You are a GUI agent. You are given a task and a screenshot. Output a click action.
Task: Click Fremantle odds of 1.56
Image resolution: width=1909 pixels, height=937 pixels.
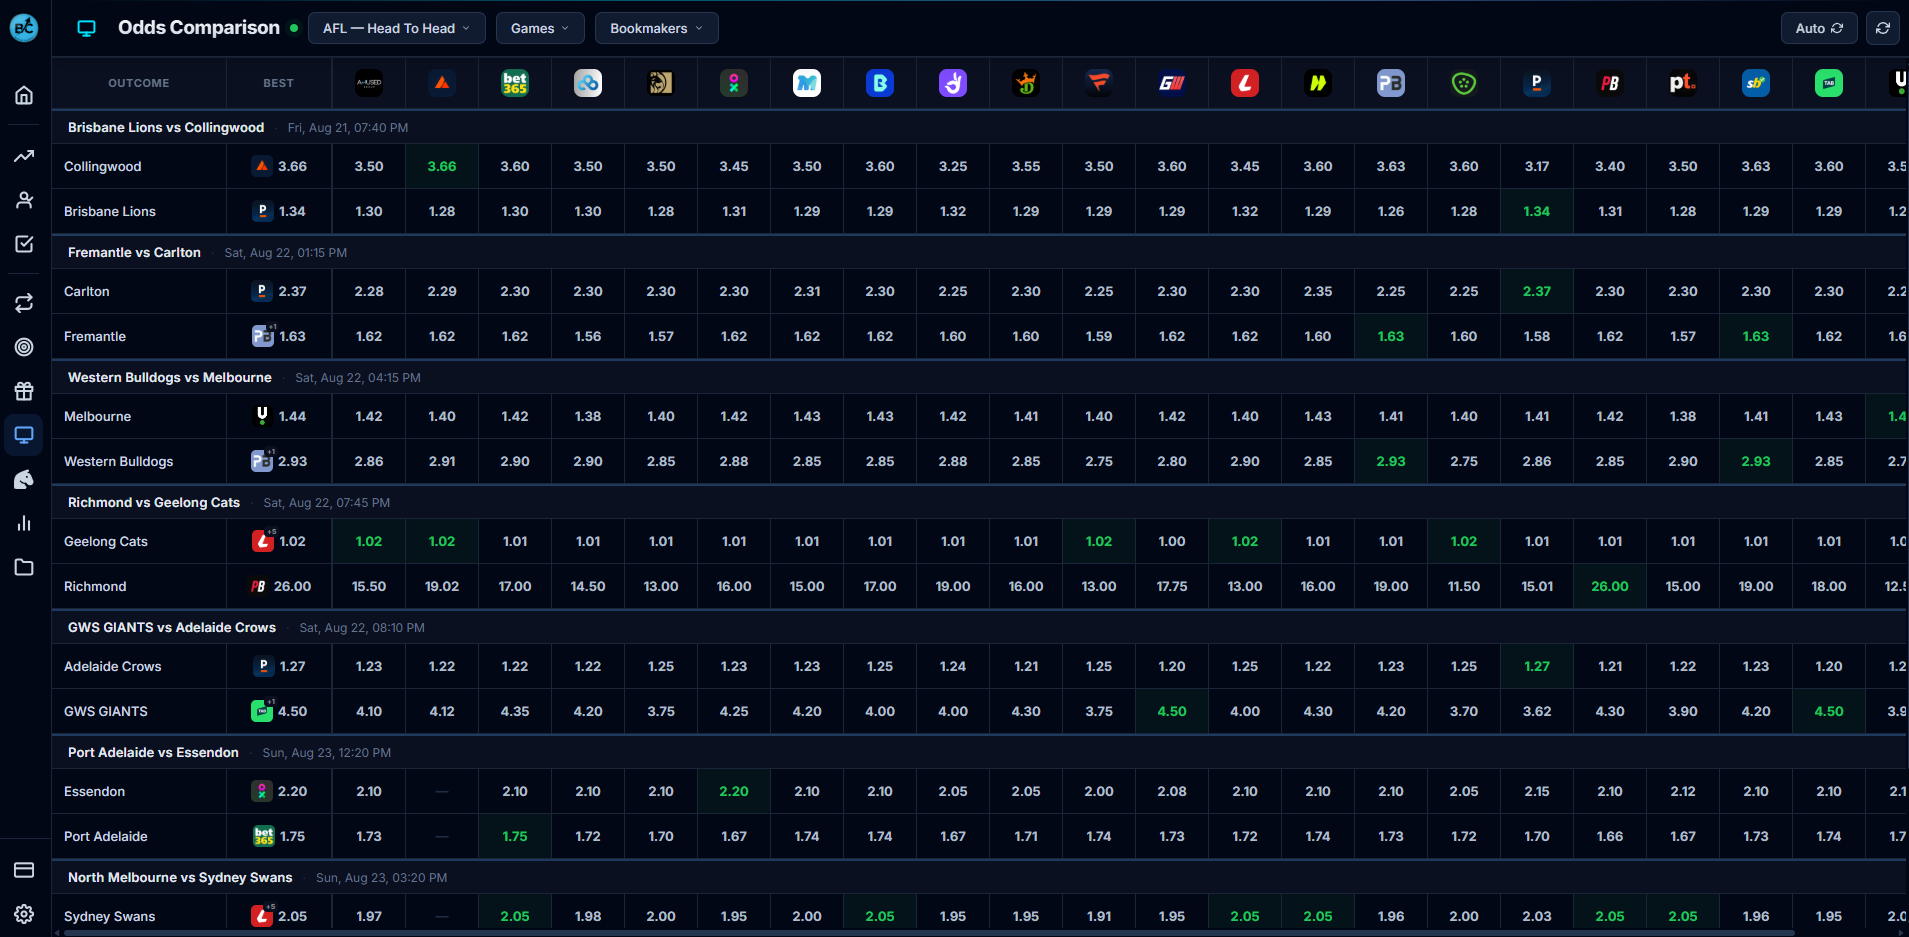[588, 336]
